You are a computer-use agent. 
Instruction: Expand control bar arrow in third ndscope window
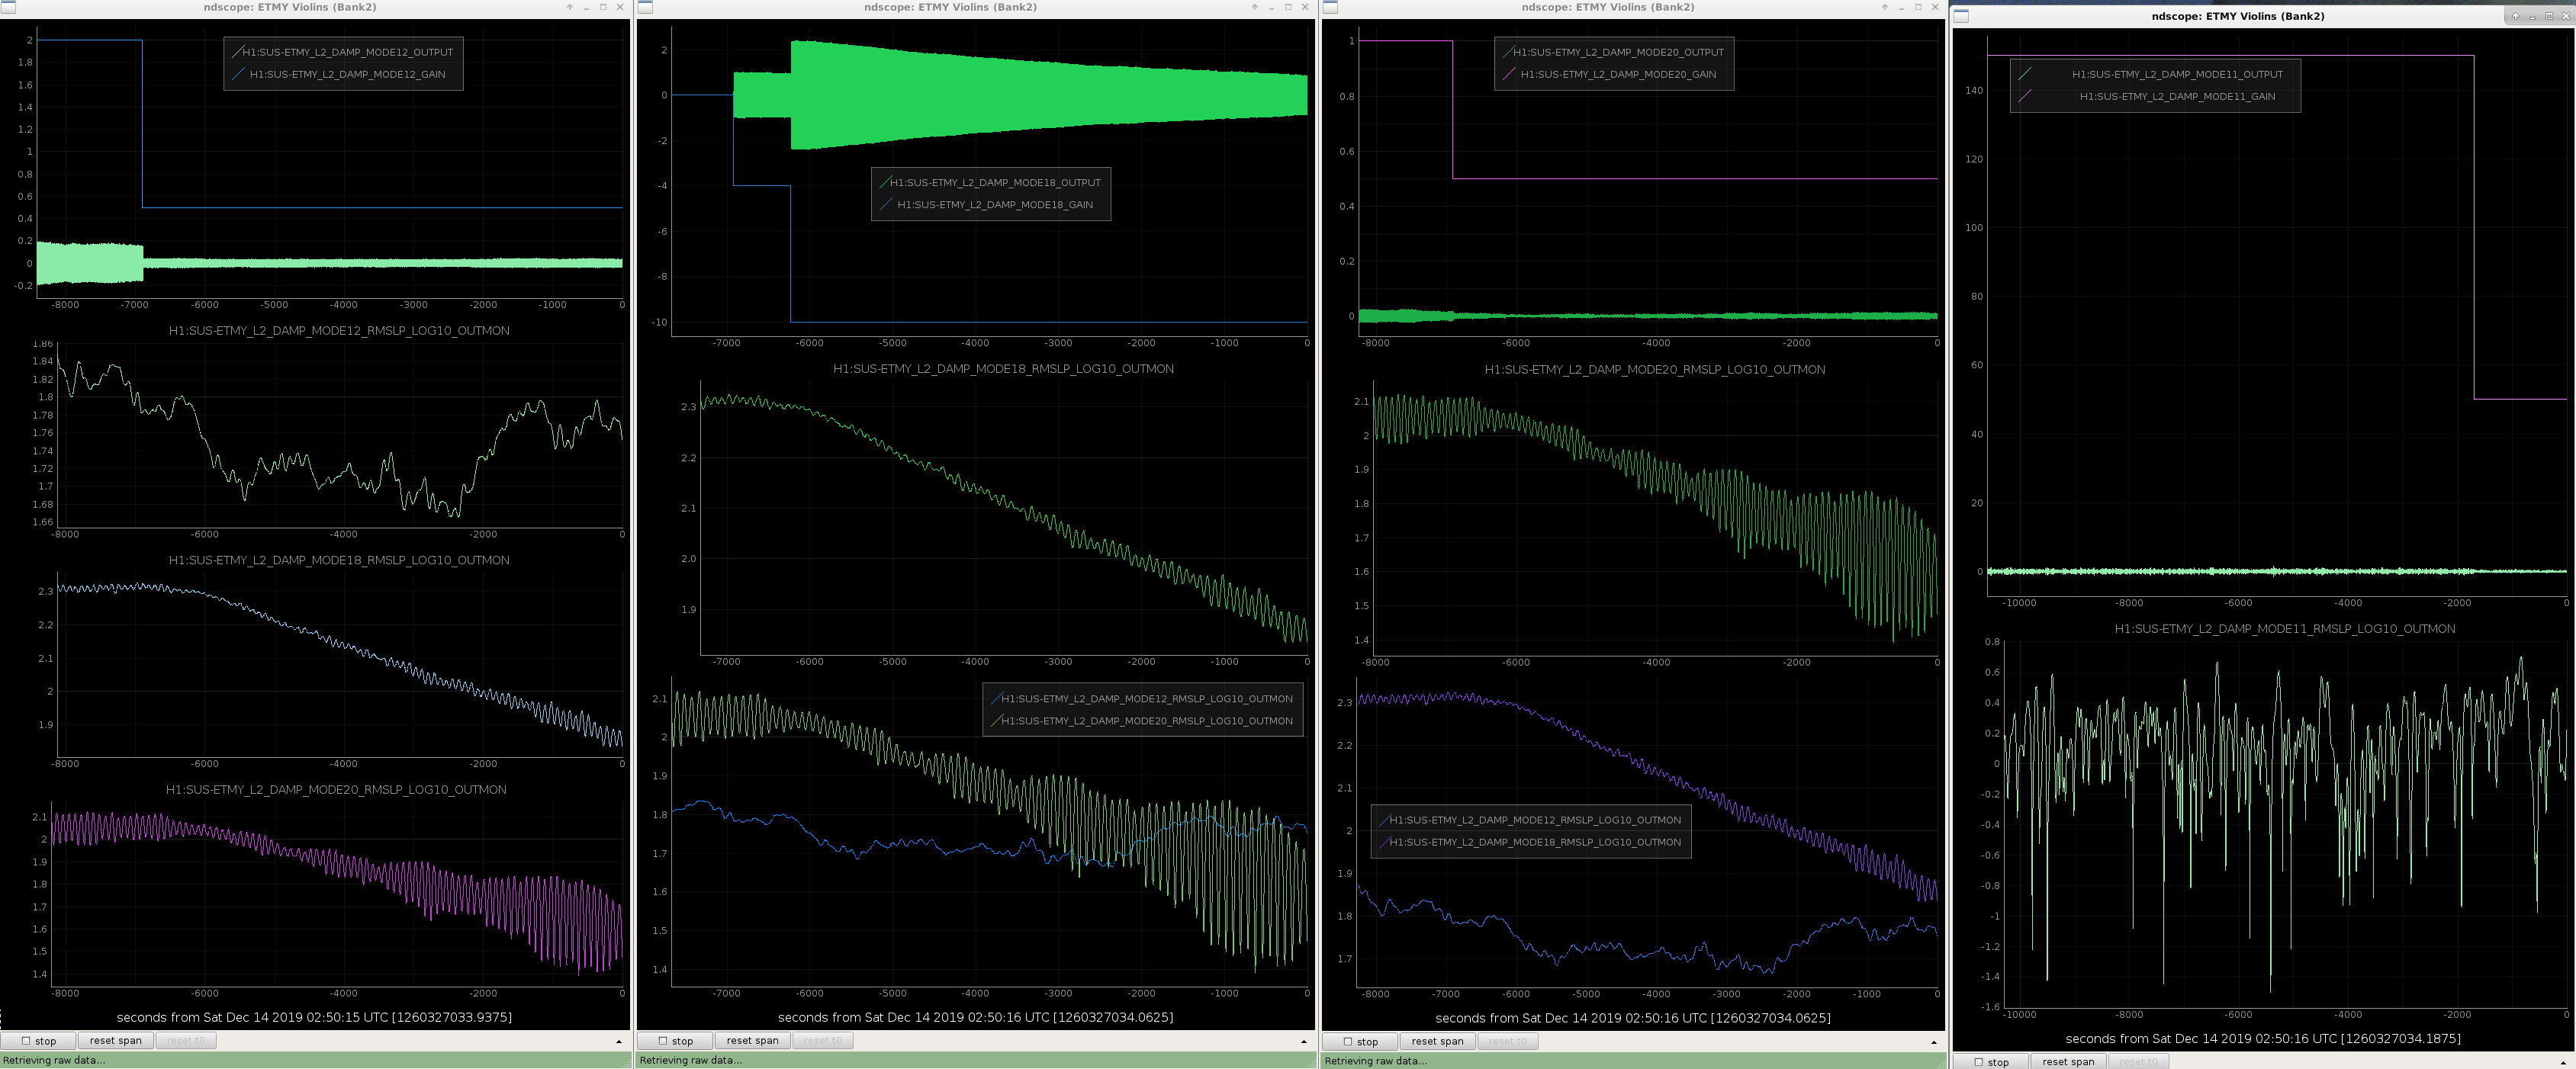[x=1933, y=1042]
